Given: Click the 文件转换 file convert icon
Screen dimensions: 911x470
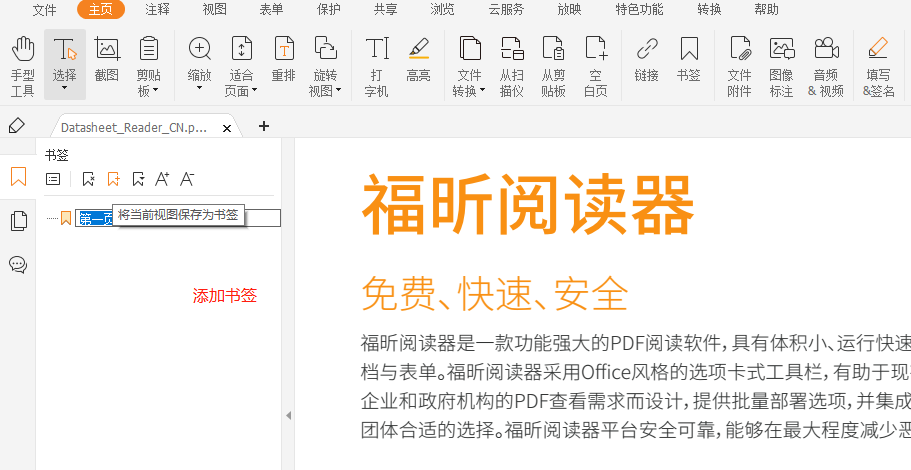Looking at the screenshot, I should [x=469, y=49].
